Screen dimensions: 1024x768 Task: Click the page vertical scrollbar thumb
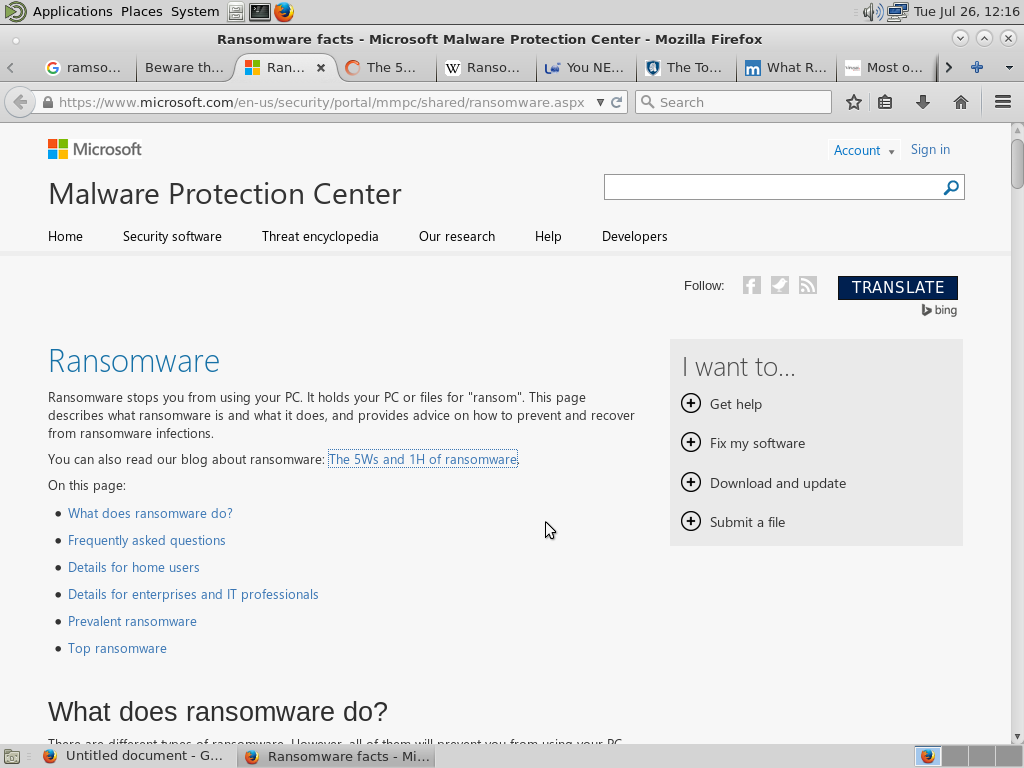1017,163
